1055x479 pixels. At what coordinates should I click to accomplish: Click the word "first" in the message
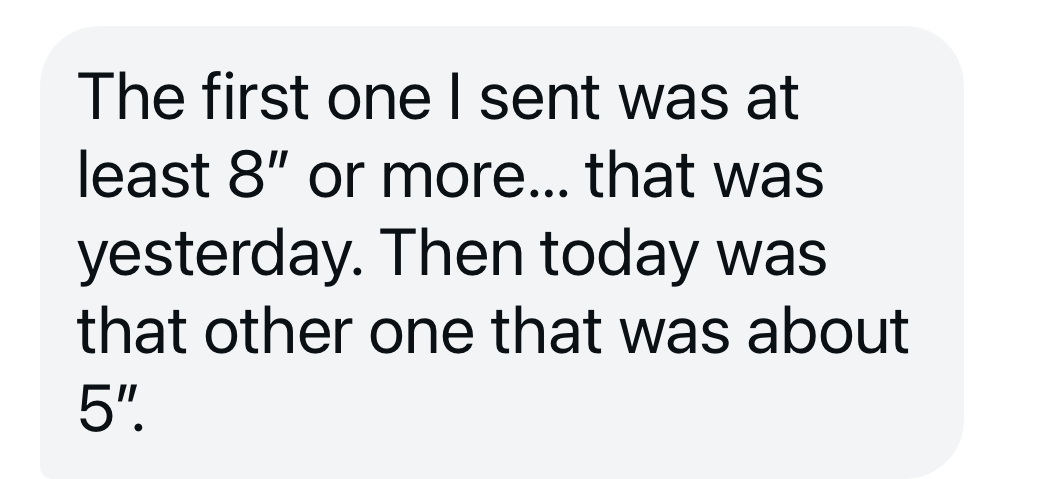point(256,96)
